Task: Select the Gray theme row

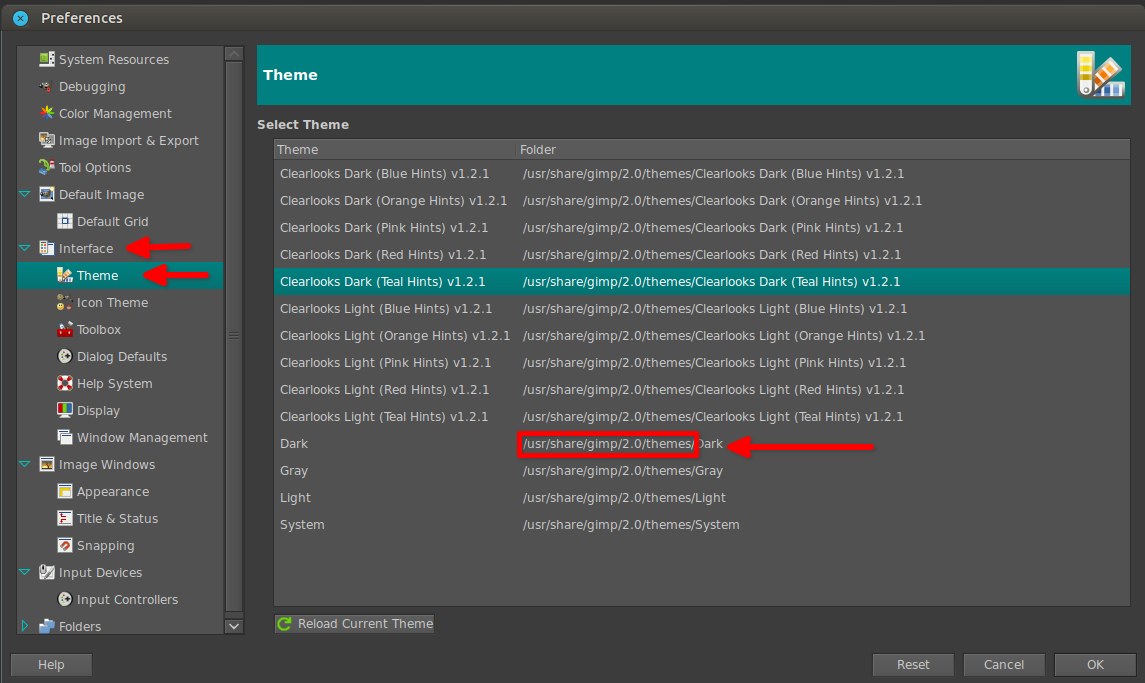Action: point(702,471)
